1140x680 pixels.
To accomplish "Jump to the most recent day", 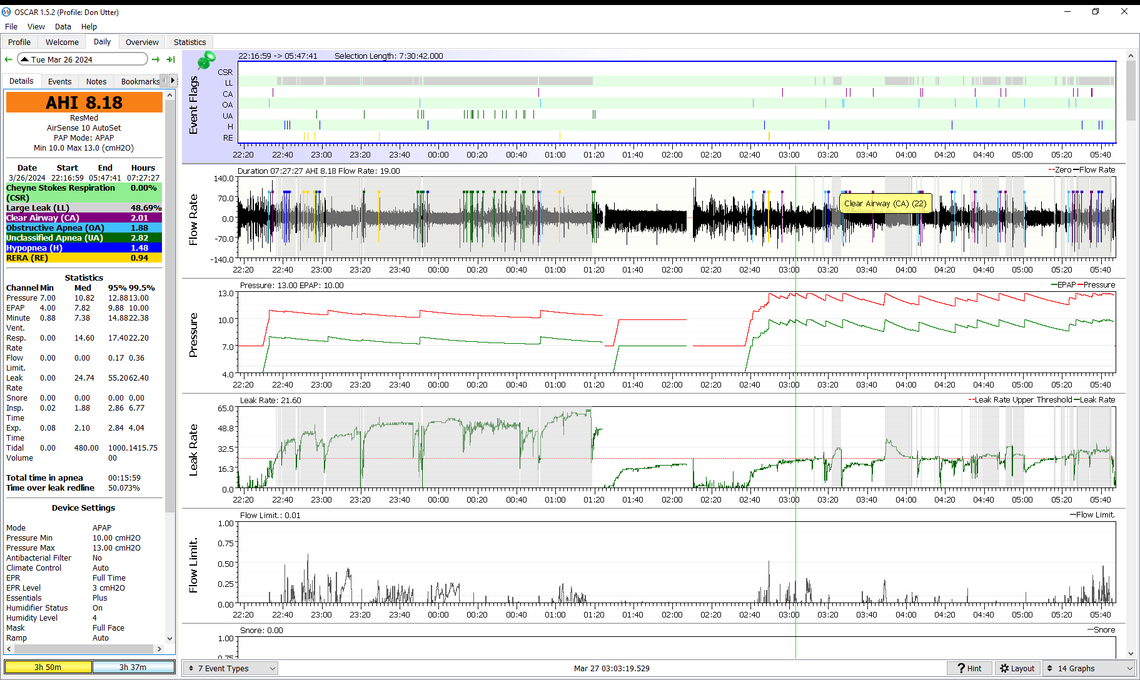I will (171, 60).
